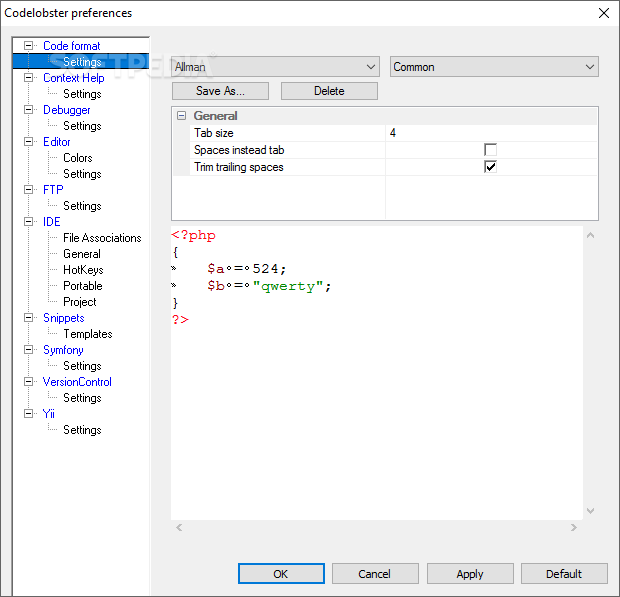Open Settings under FTP
Screen dimensions: 620x597
[82, 206]
